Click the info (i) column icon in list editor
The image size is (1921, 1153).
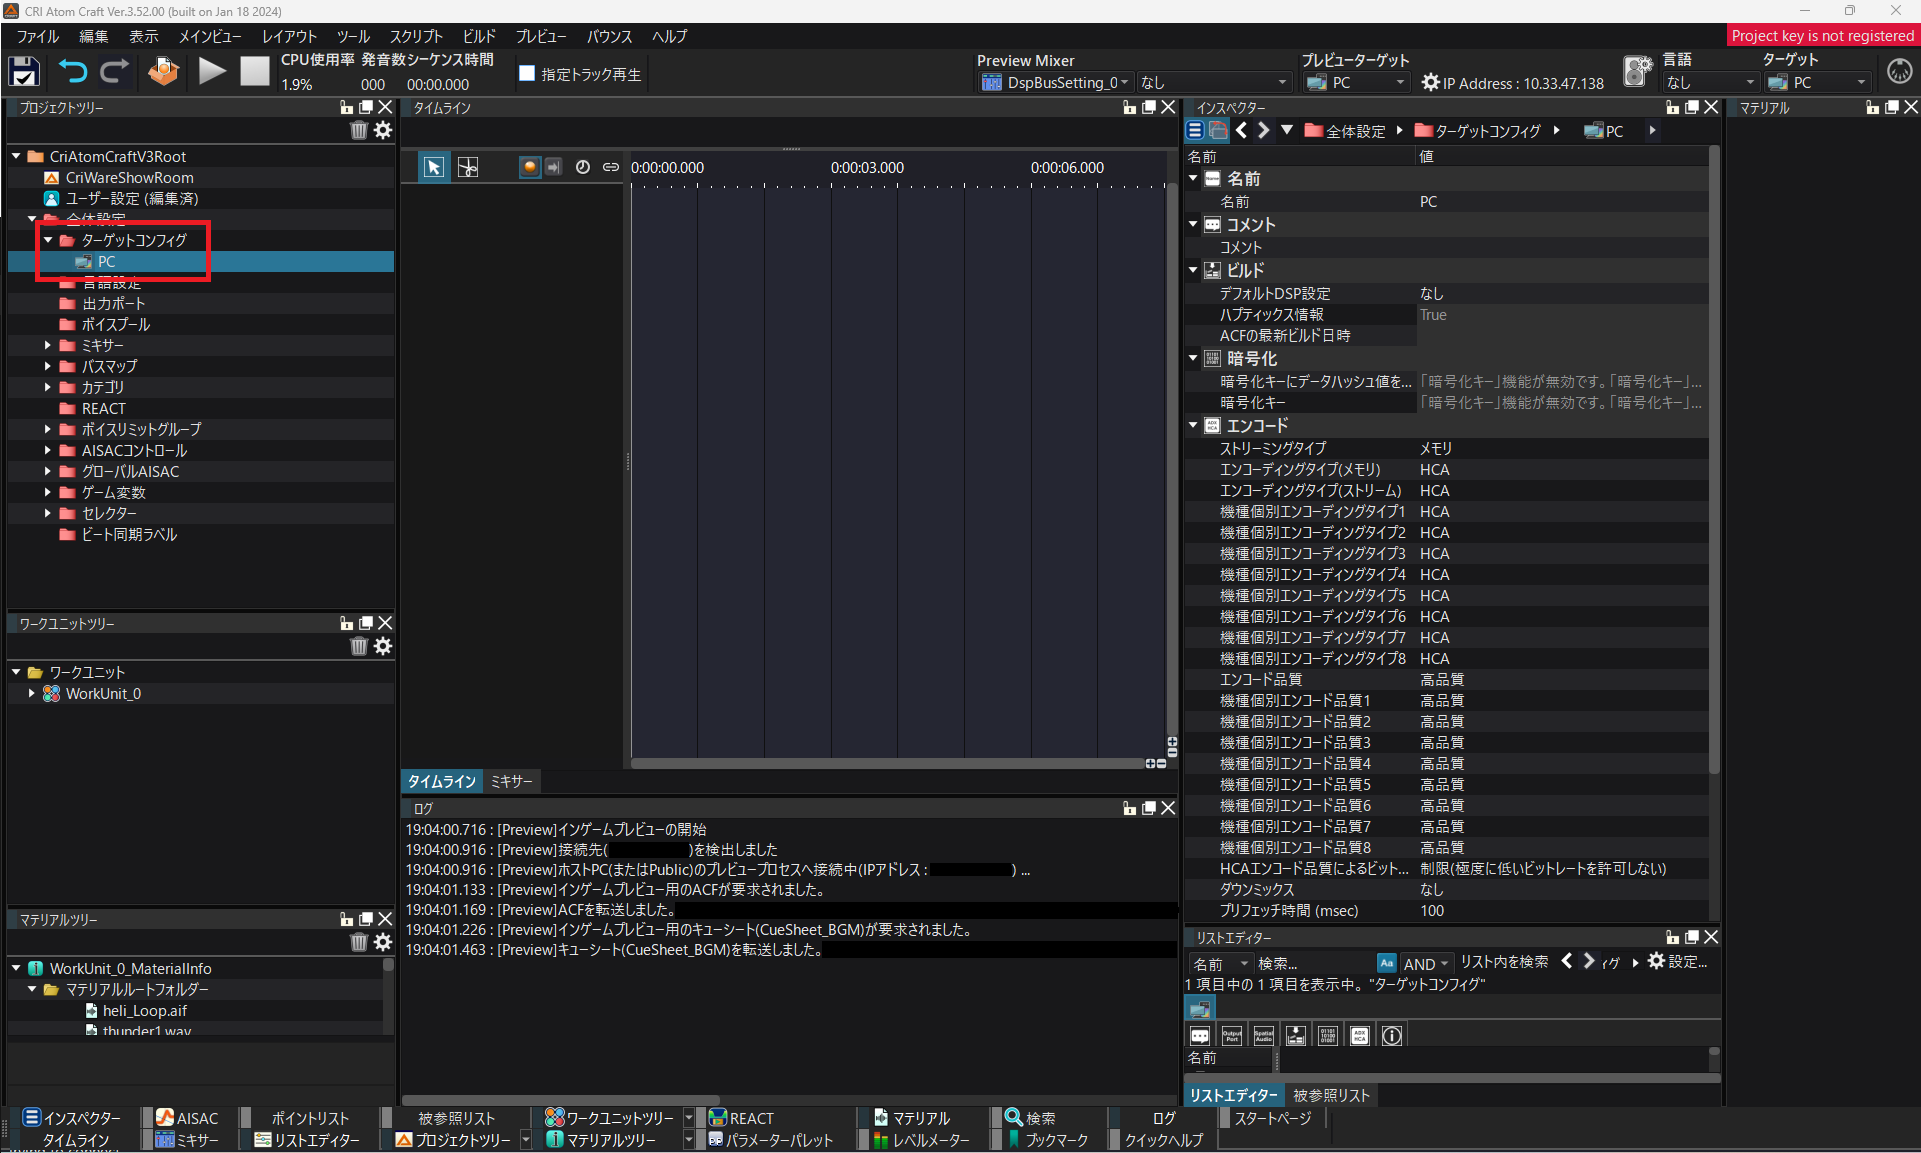point(1392,1036)
